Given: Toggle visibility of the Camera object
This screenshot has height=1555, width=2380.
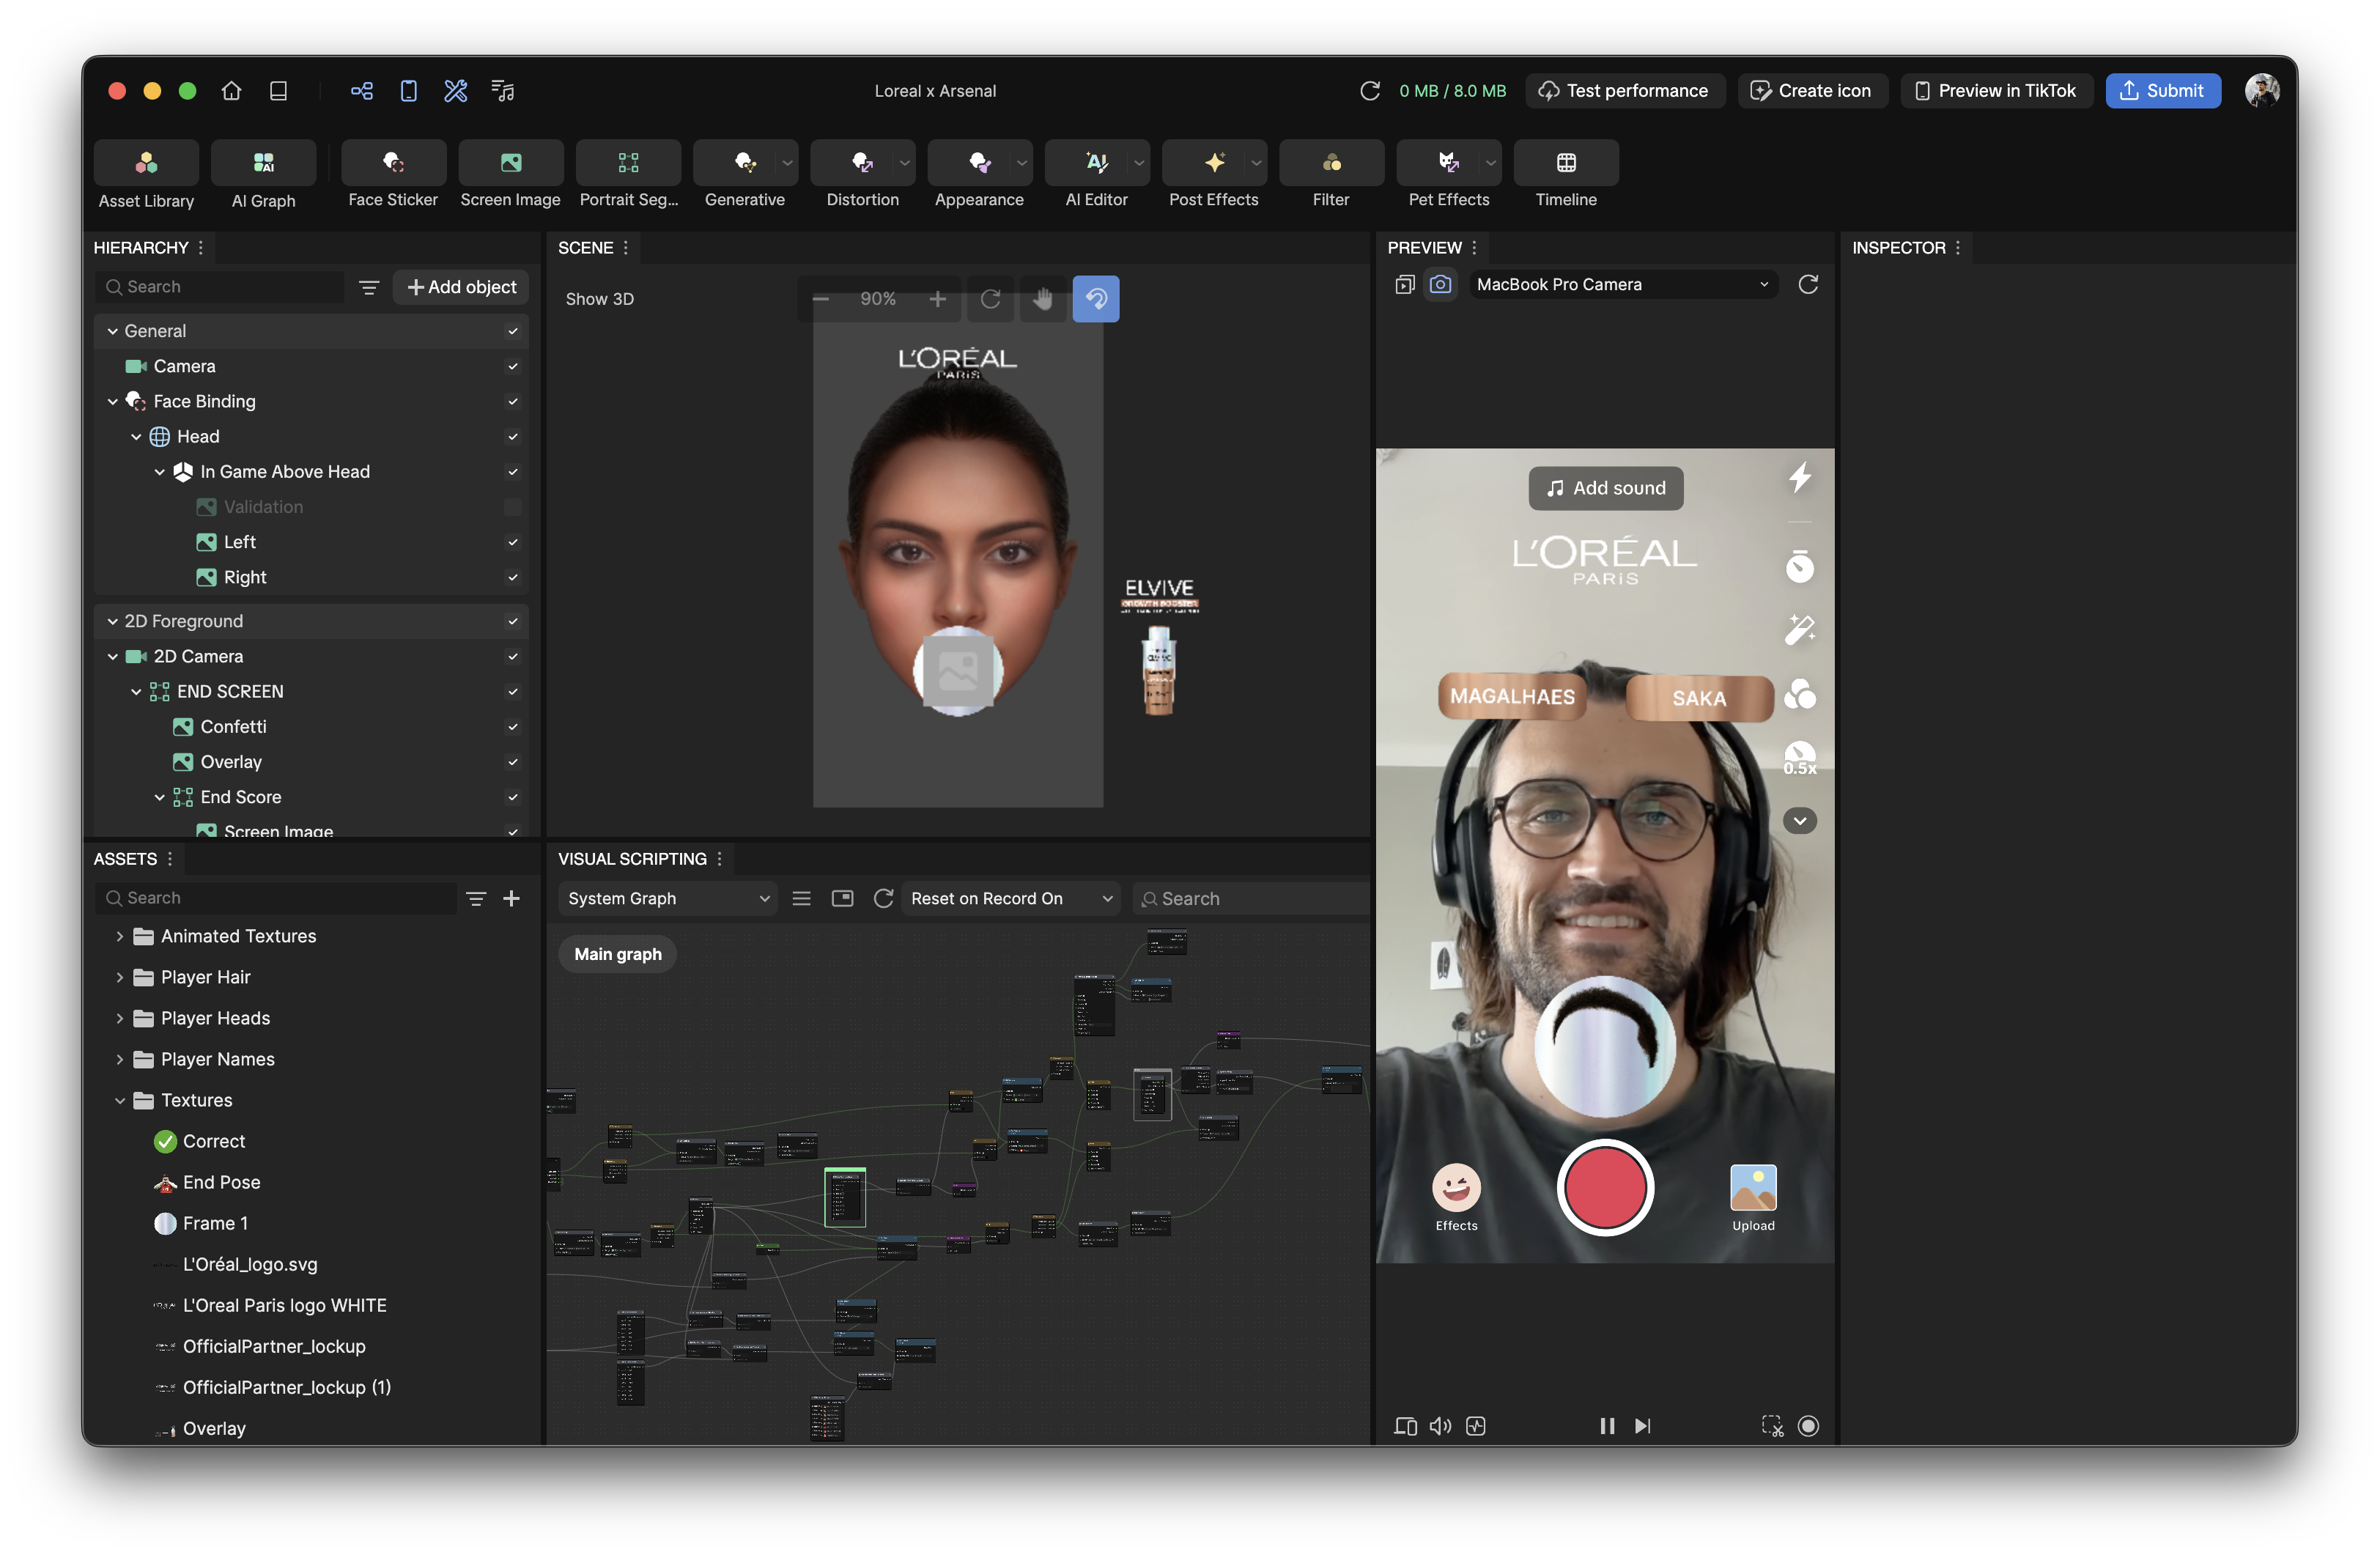Looking at the screenshot, I should click(x=513, y=366).
